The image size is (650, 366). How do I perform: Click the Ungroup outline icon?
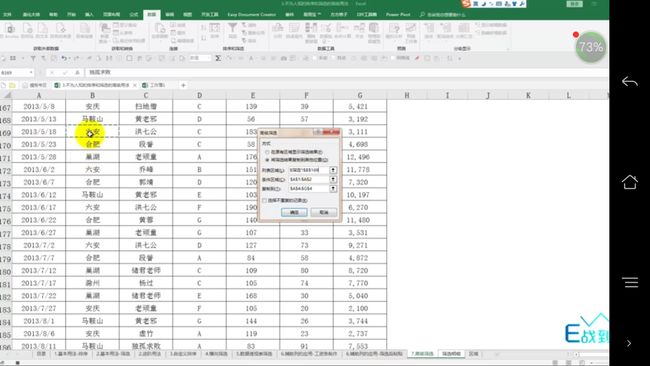445,28
